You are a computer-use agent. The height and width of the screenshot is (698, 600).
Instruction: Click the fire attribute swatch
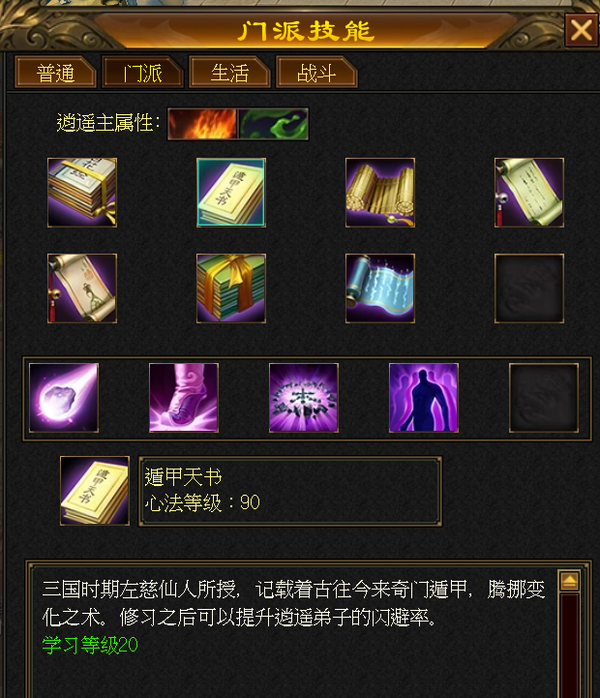coord(203,124)
